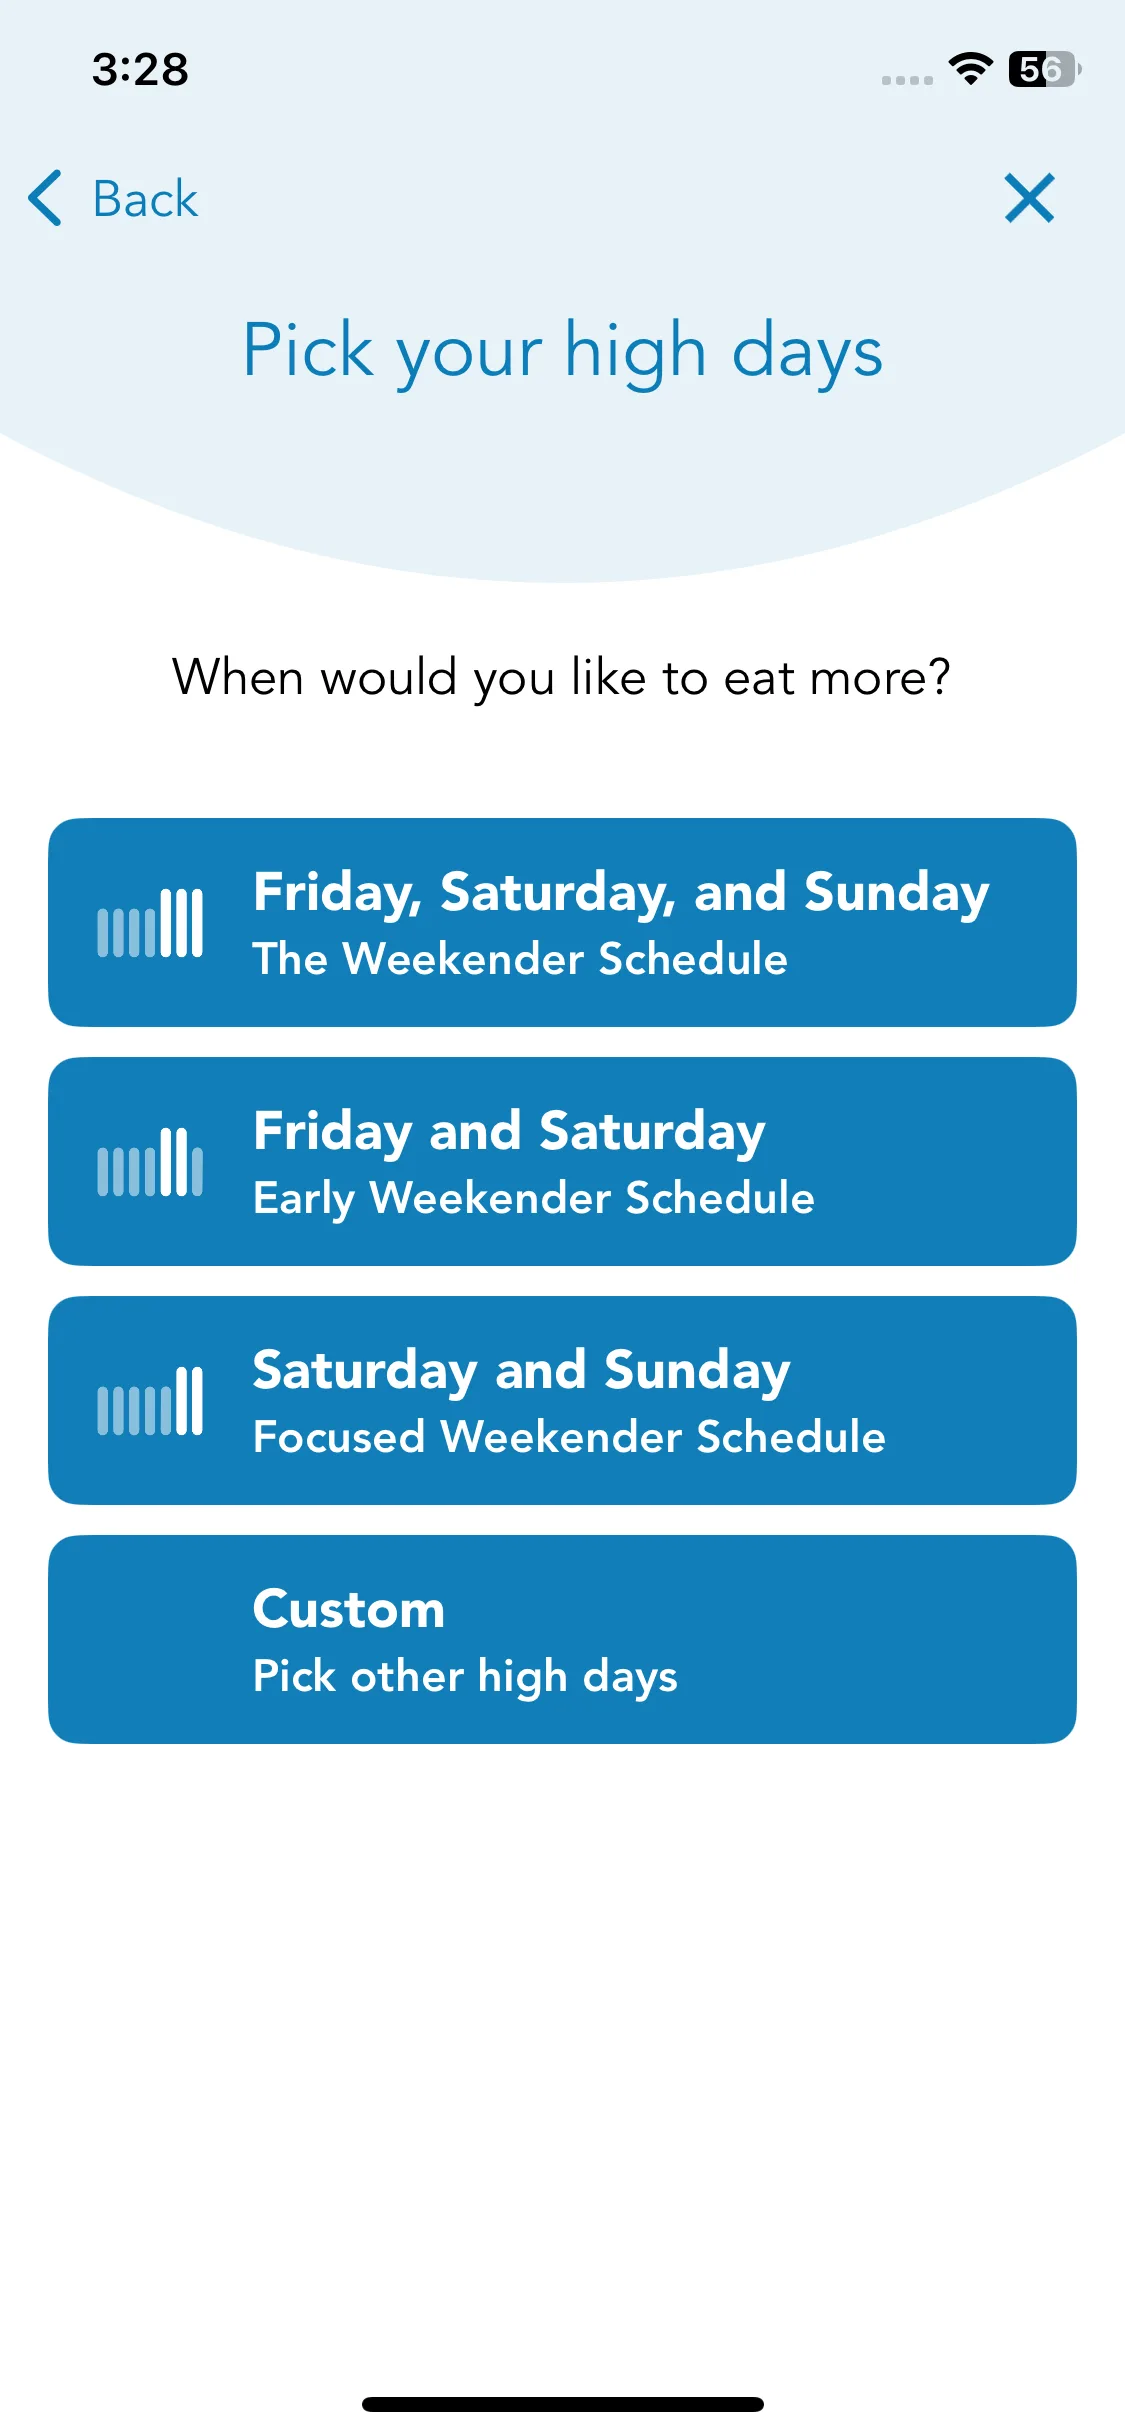Image resolution: width=1125 pixels, height=2436 pixels.
Task: Tap the "Pick your high days" heading
Action: coord(563,351)
